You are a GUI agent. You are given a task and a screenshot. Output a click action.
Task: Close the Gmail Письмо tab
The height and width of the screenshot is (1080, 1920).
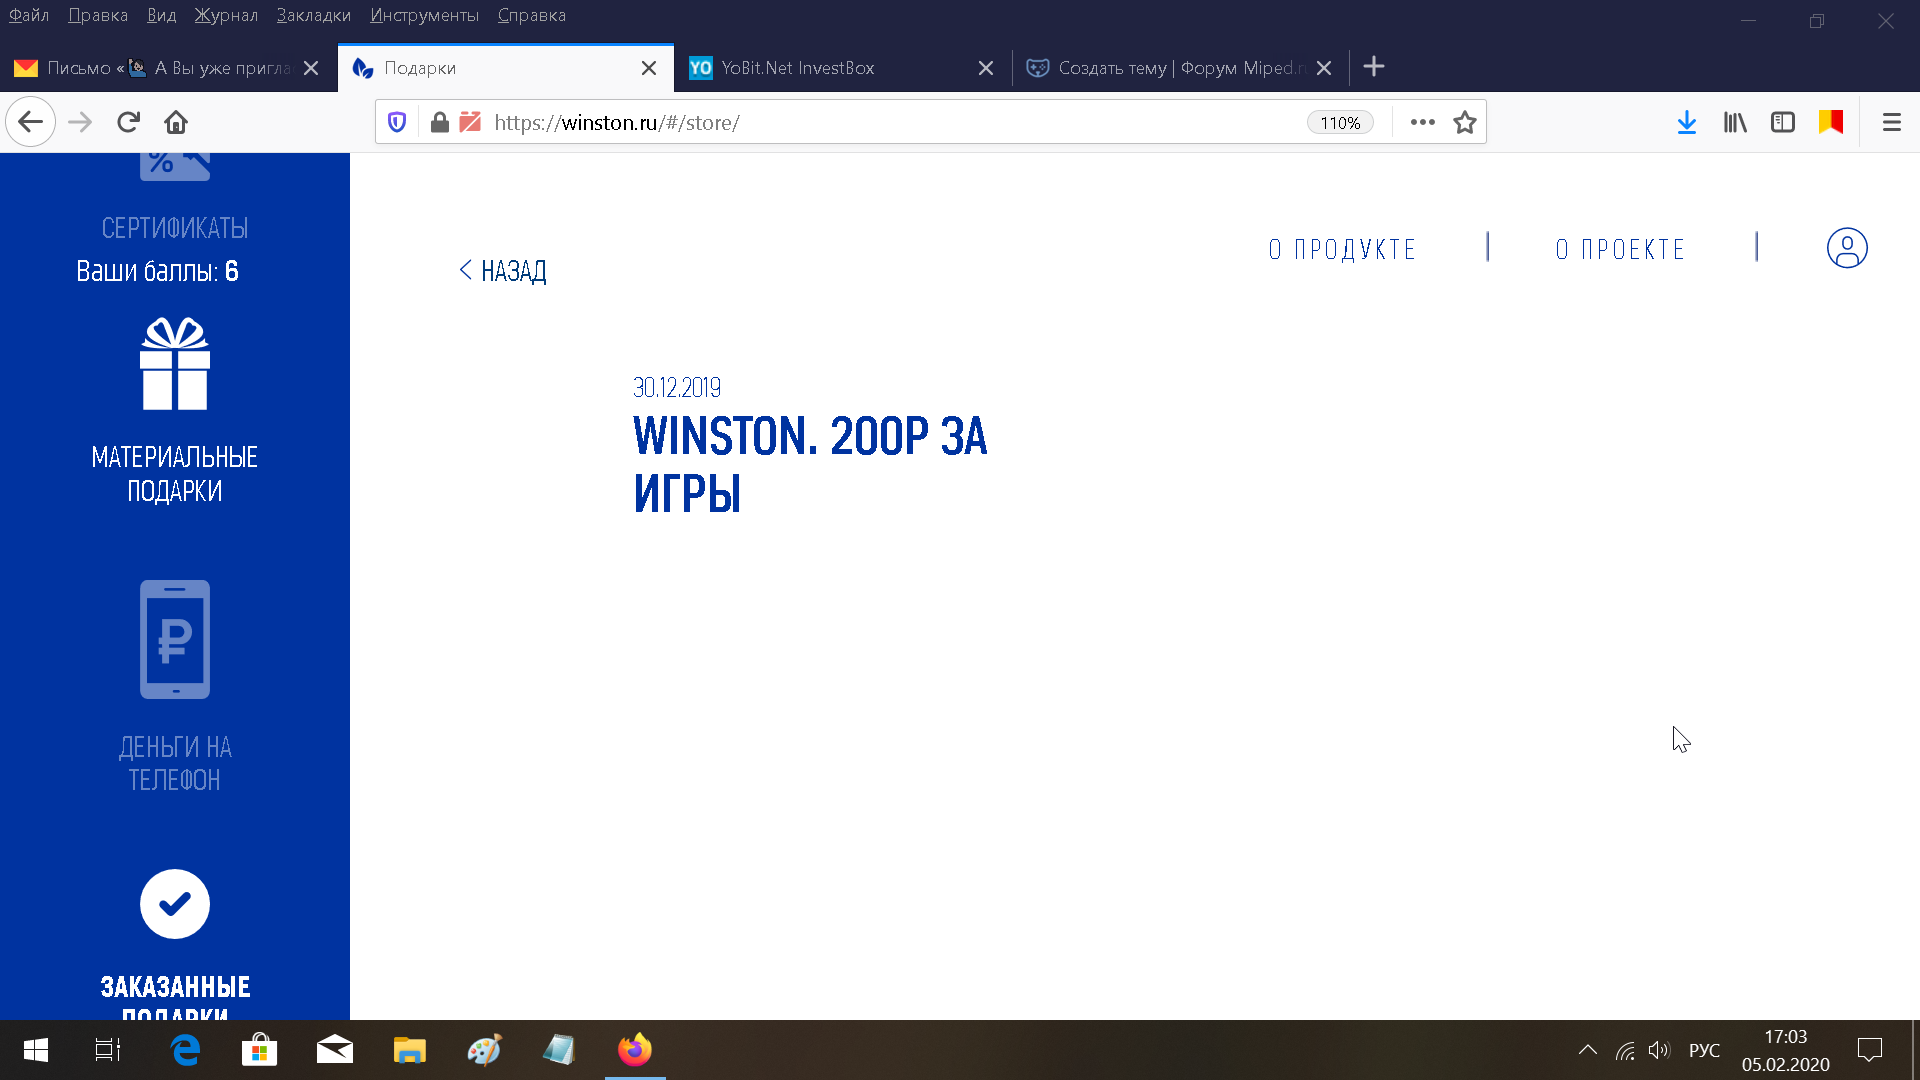(311, 68)
